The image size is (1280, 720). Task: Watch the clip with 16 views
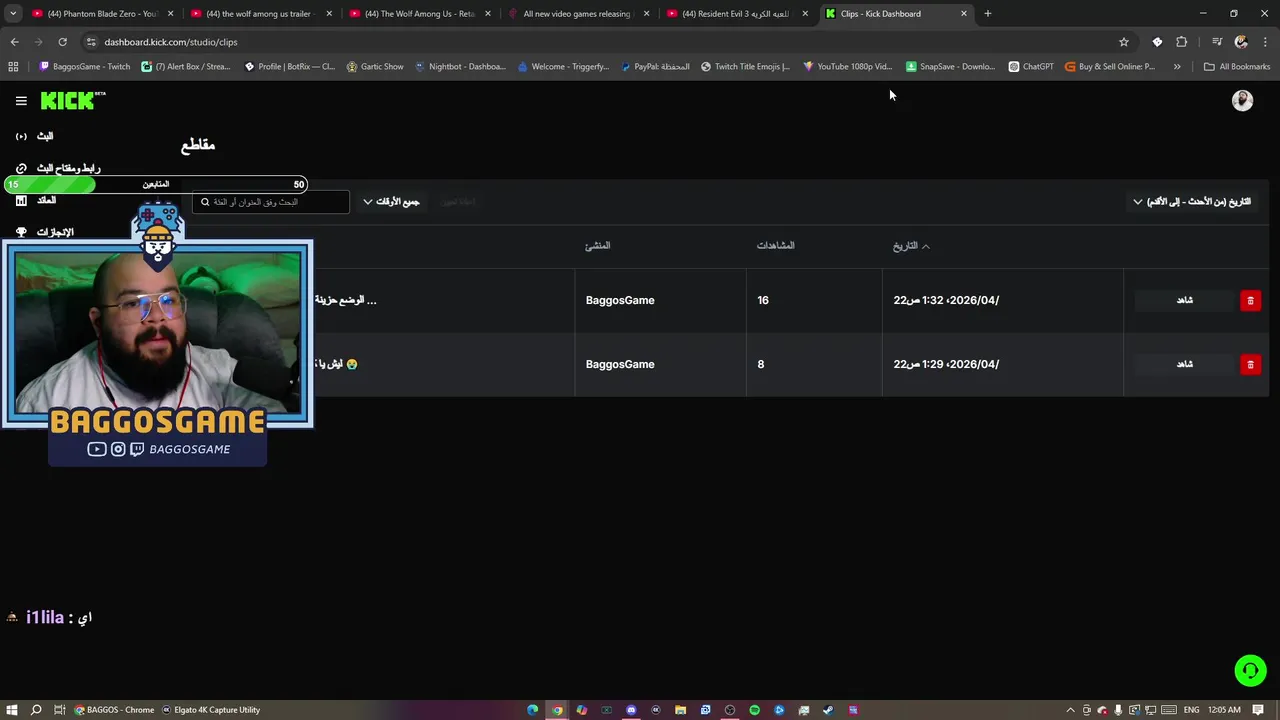tap(1185, 300)
